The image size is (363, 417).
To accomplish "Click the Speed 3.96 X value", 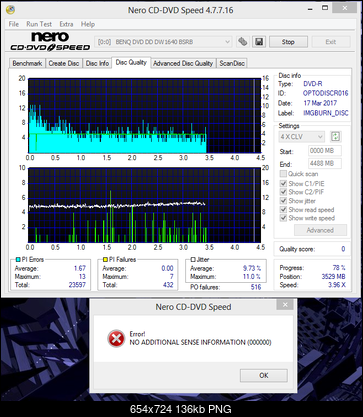I will point(337,285).
